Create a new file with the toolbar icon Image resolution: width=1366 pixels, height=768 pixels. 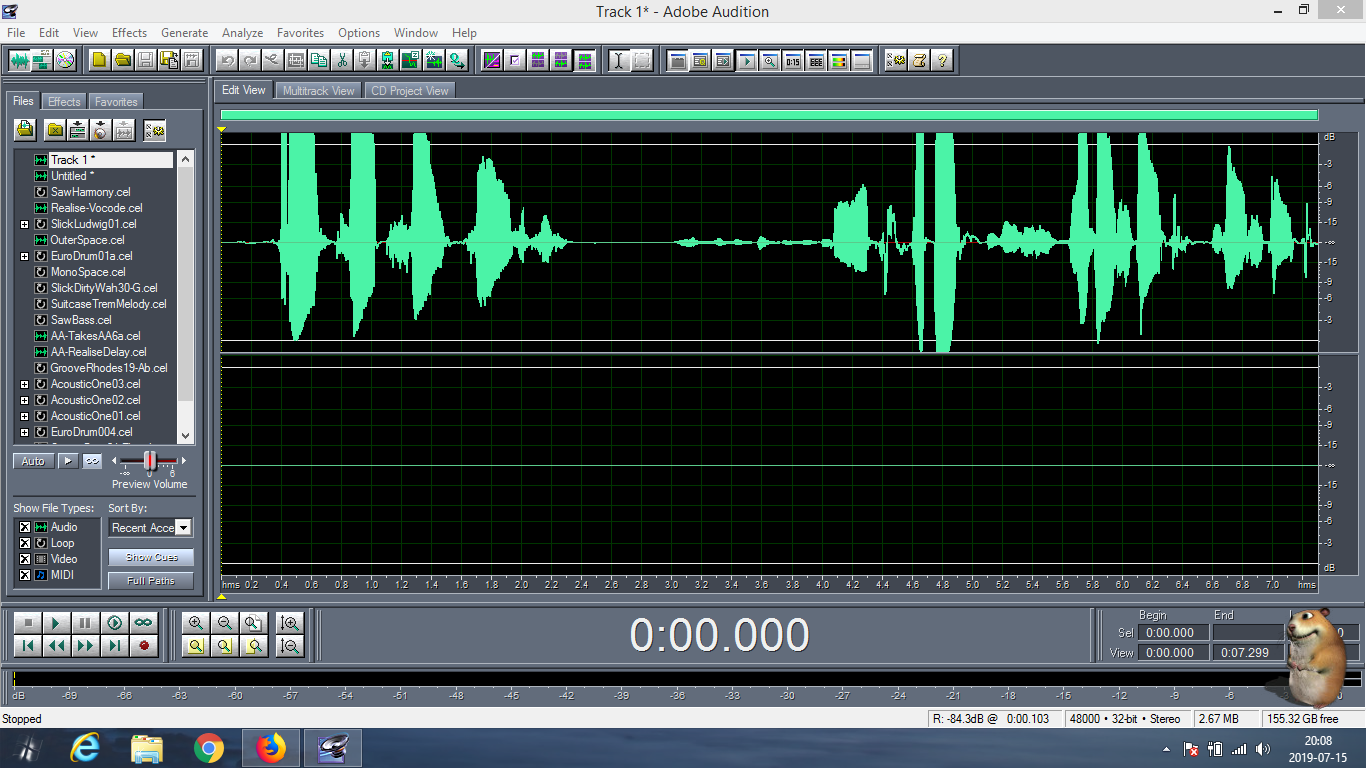[x=99, y=60]
